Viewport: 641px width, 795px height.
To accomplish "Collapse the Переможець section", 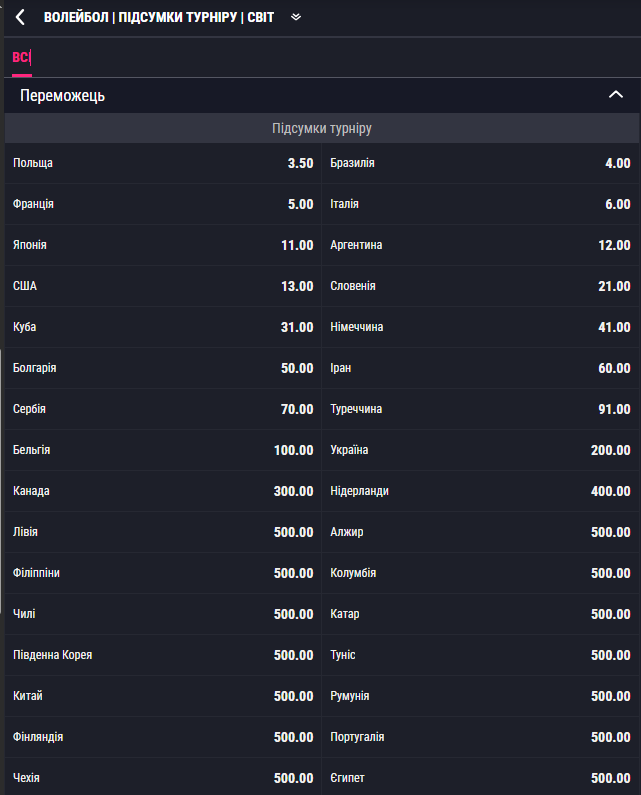I will [x=615, y=95].
